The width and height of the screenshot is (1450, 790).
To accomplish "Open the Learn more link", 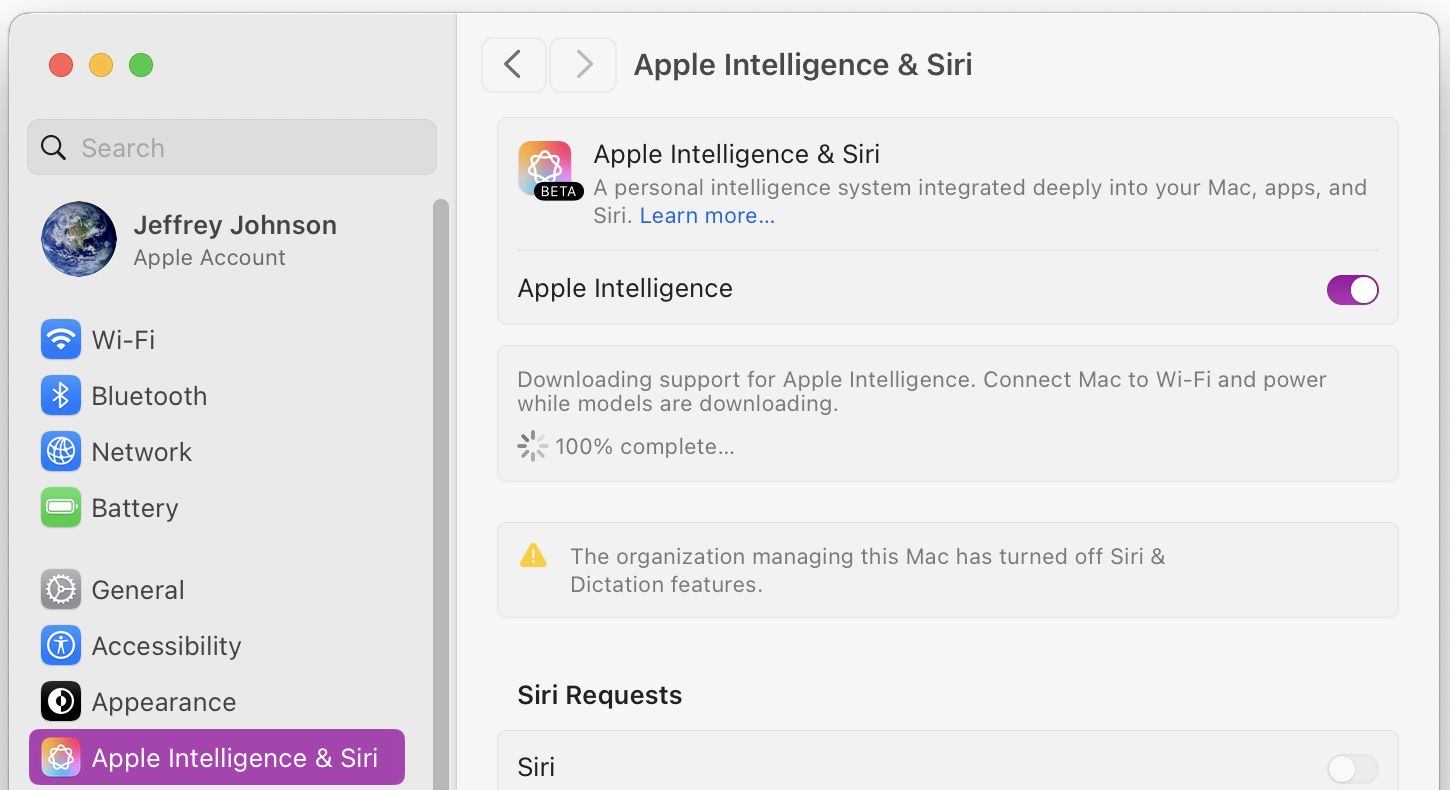I will coord(706,215).
